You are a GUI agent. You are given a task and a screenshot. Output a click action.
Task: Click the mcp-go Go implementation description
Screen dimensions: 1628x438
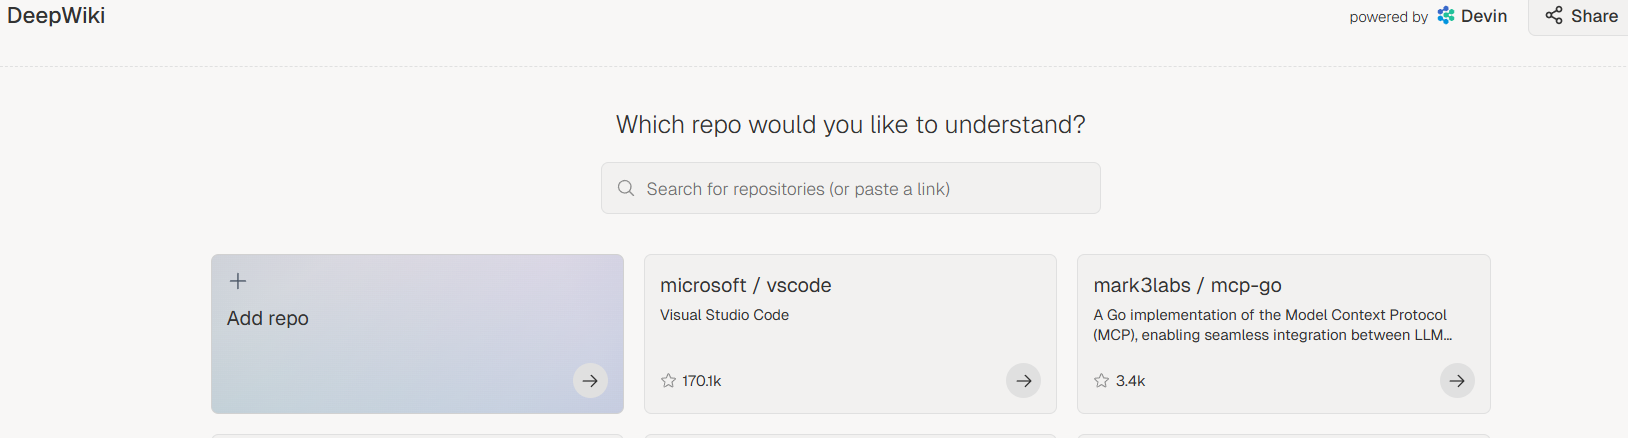tap(1270, 325)
